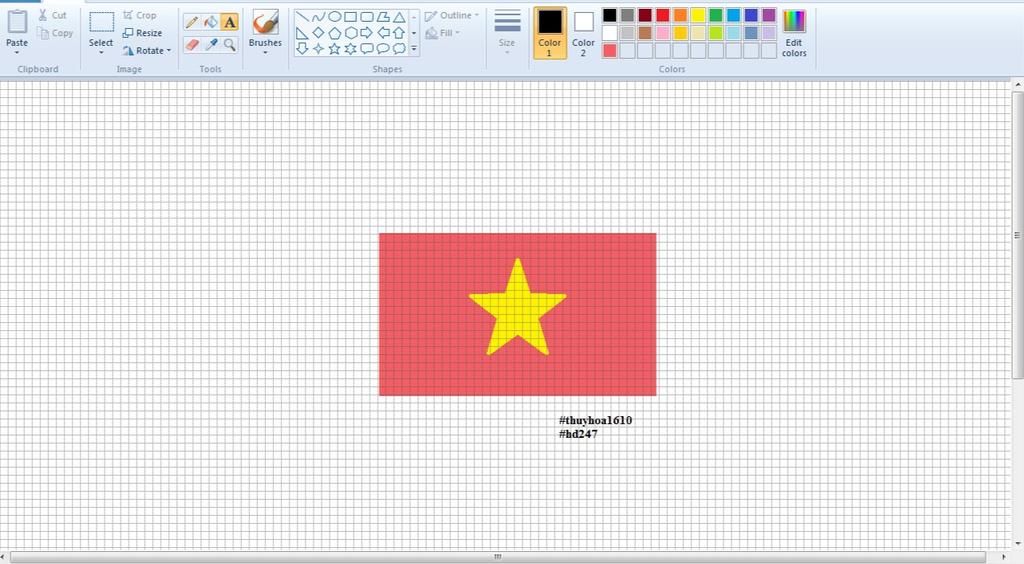The image size is (1024, 564).
Task: Pick the custom coral-red swatch in bottom row
Action: (x=609, y=50)
